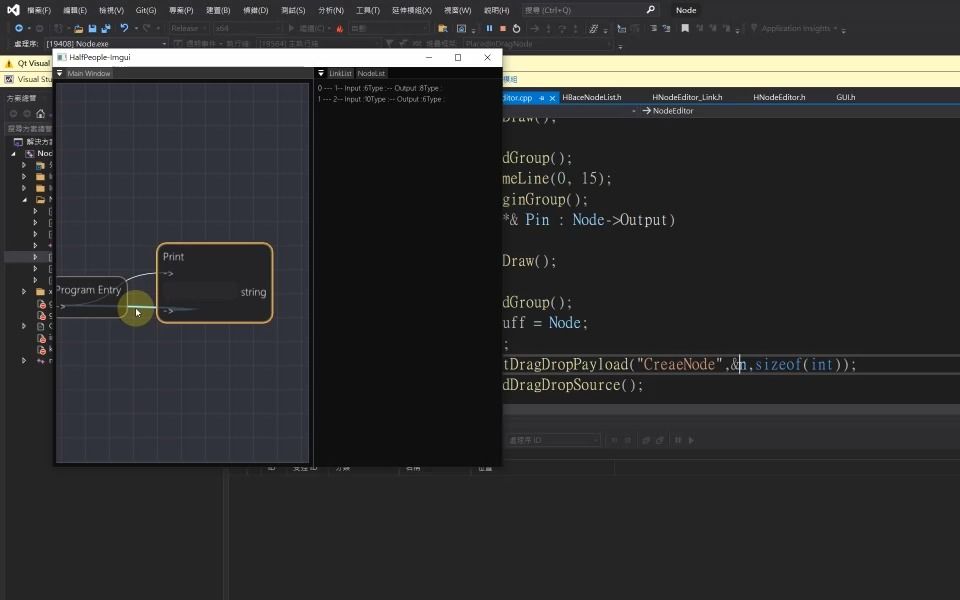
Task: Click the Open File folder icon
Action: [79, 28]
